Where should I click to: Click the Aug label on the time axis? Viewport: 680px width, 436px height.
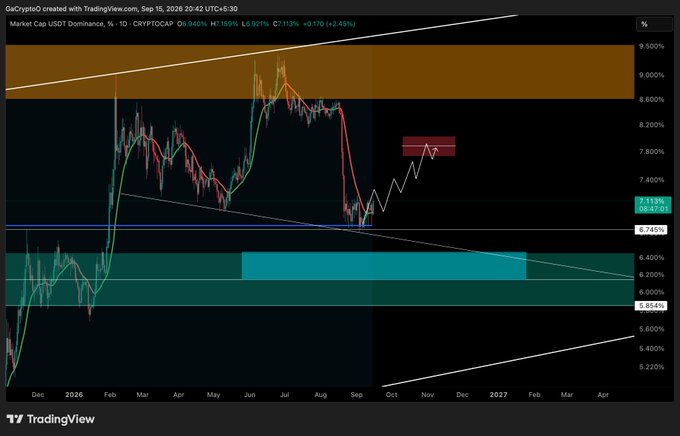pos(320,395)
